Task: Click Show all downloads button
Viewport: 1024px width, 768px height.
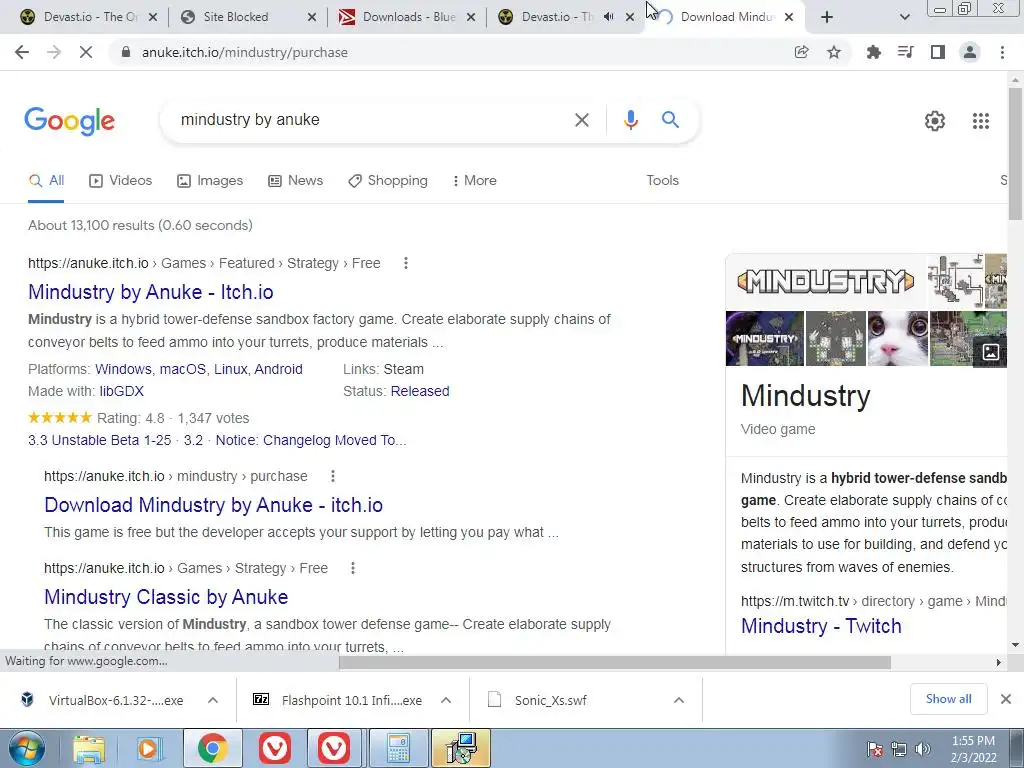Action: pos(948,699)
